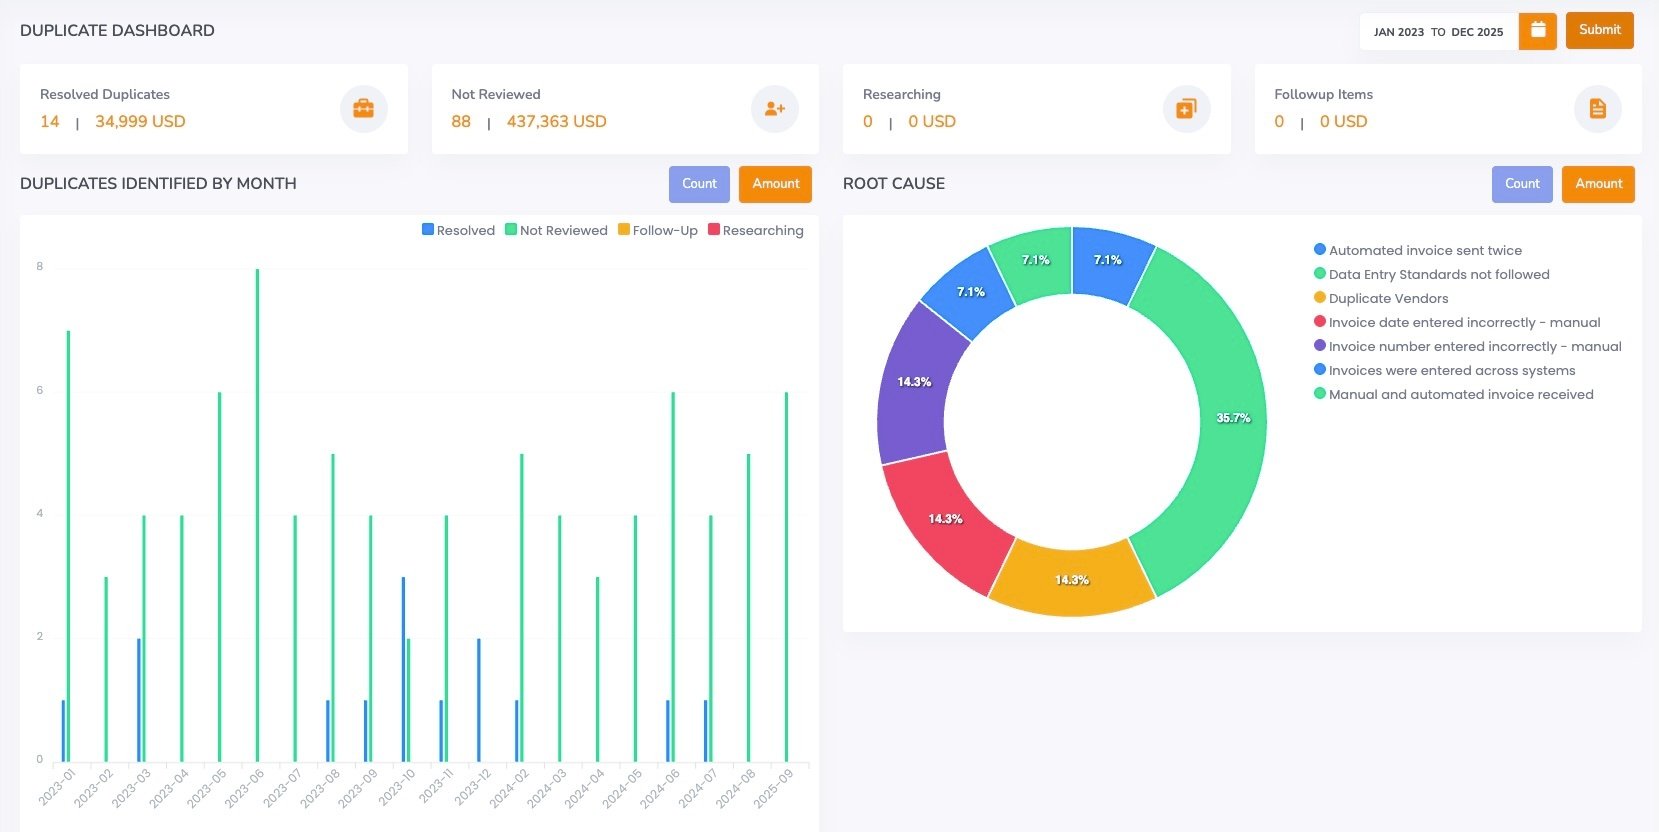Hide the Follow-Up series in legend
Image resolution: width=1659 pixels, height=832 pixels.
657,230
